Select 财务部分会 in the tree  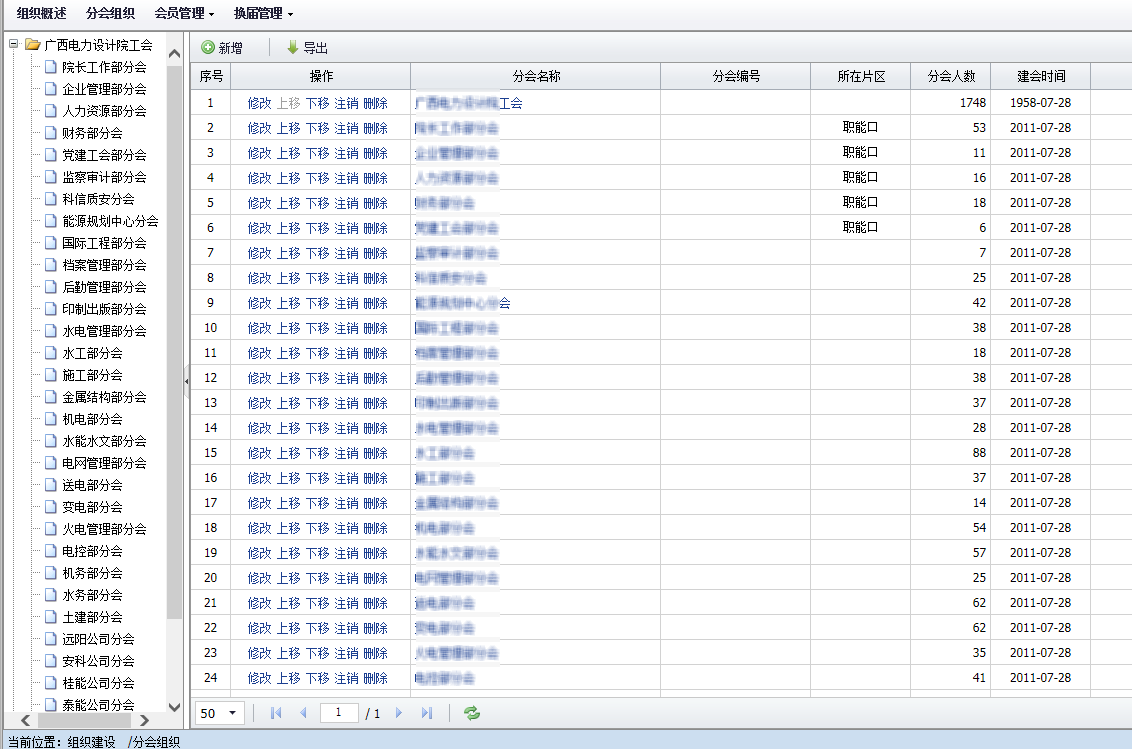click(92, 133)
